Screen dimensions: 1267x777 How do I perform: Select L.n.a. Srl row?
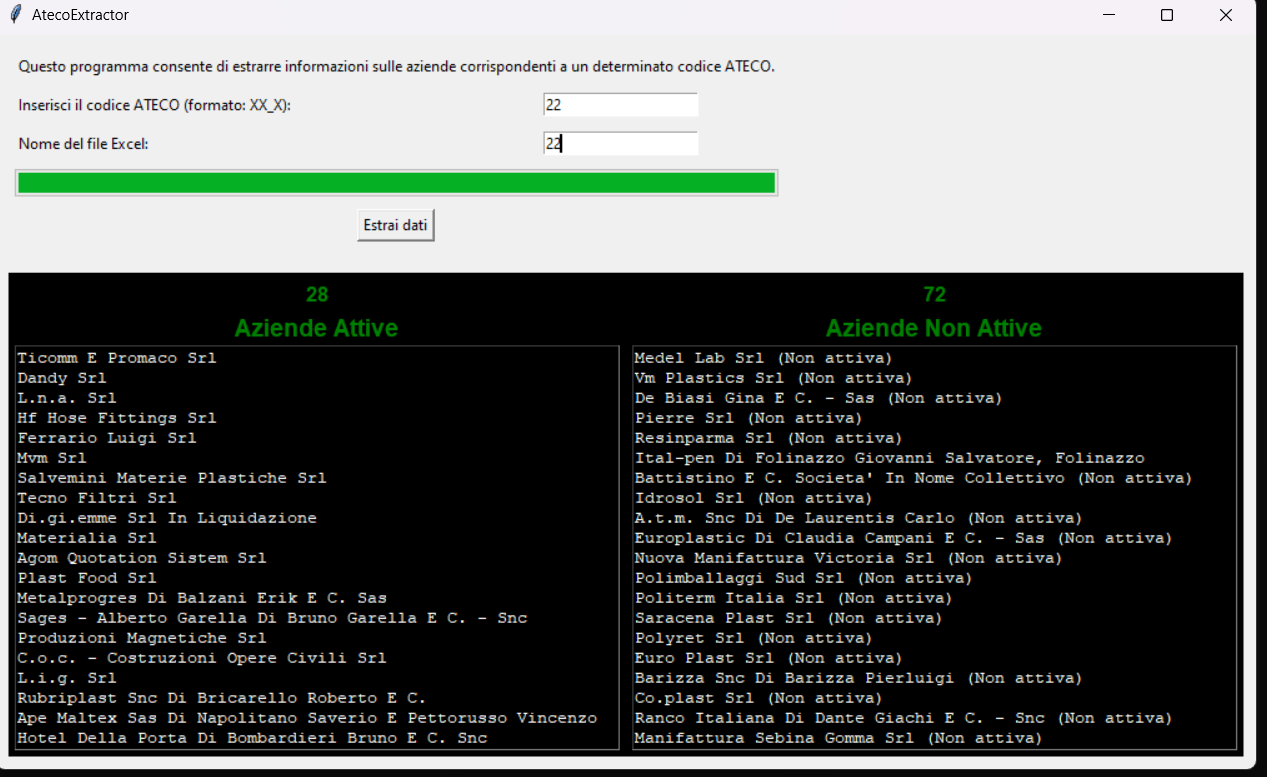click(x=317, y=398)
